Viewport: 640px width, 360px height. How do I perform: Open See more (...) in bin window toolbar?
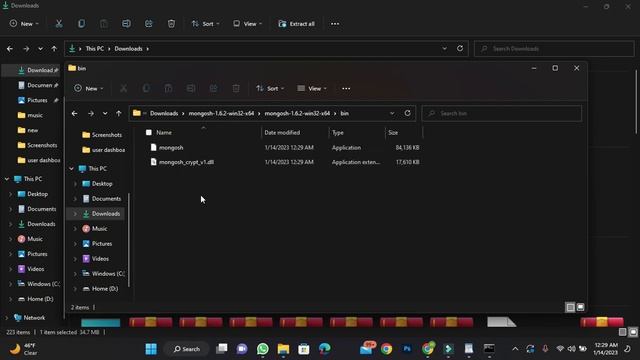point(346,88)
